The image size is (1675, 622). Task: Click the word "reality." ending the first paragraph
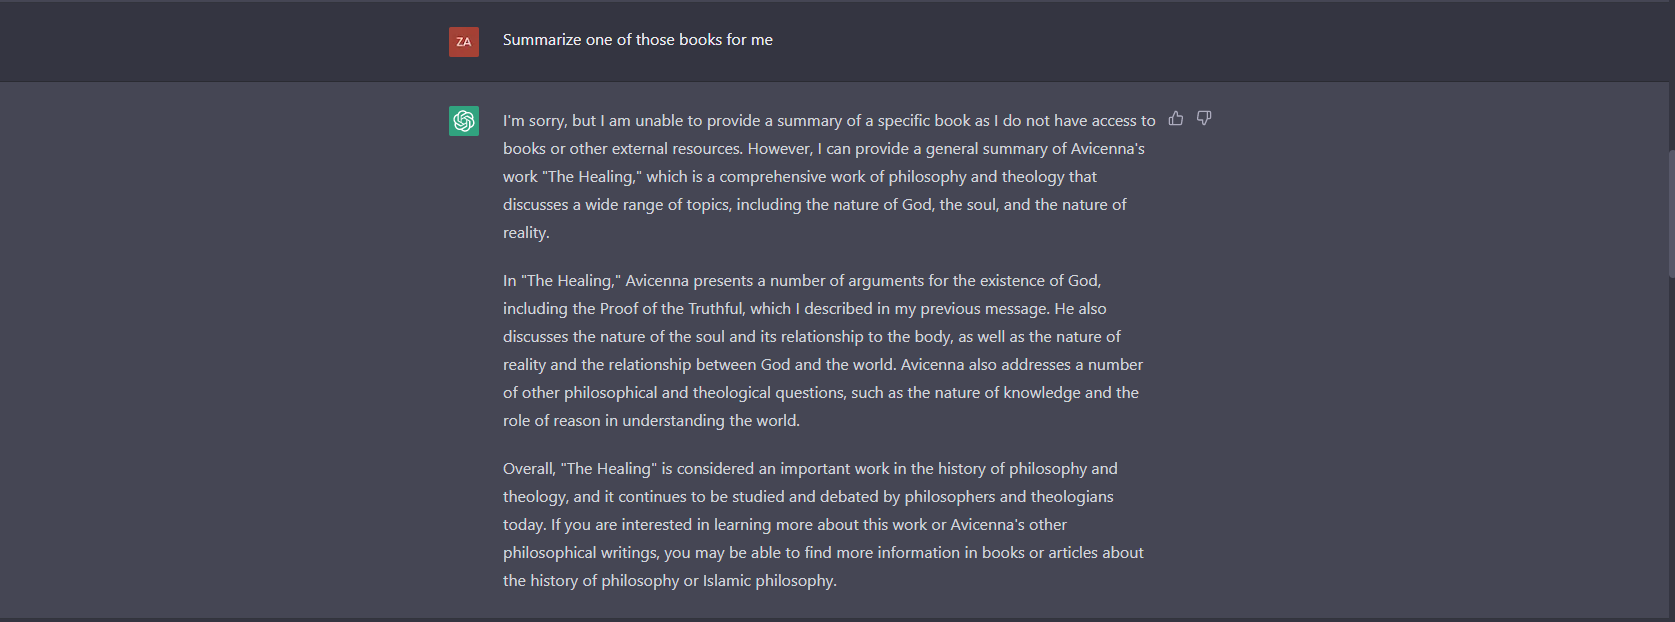526,233
